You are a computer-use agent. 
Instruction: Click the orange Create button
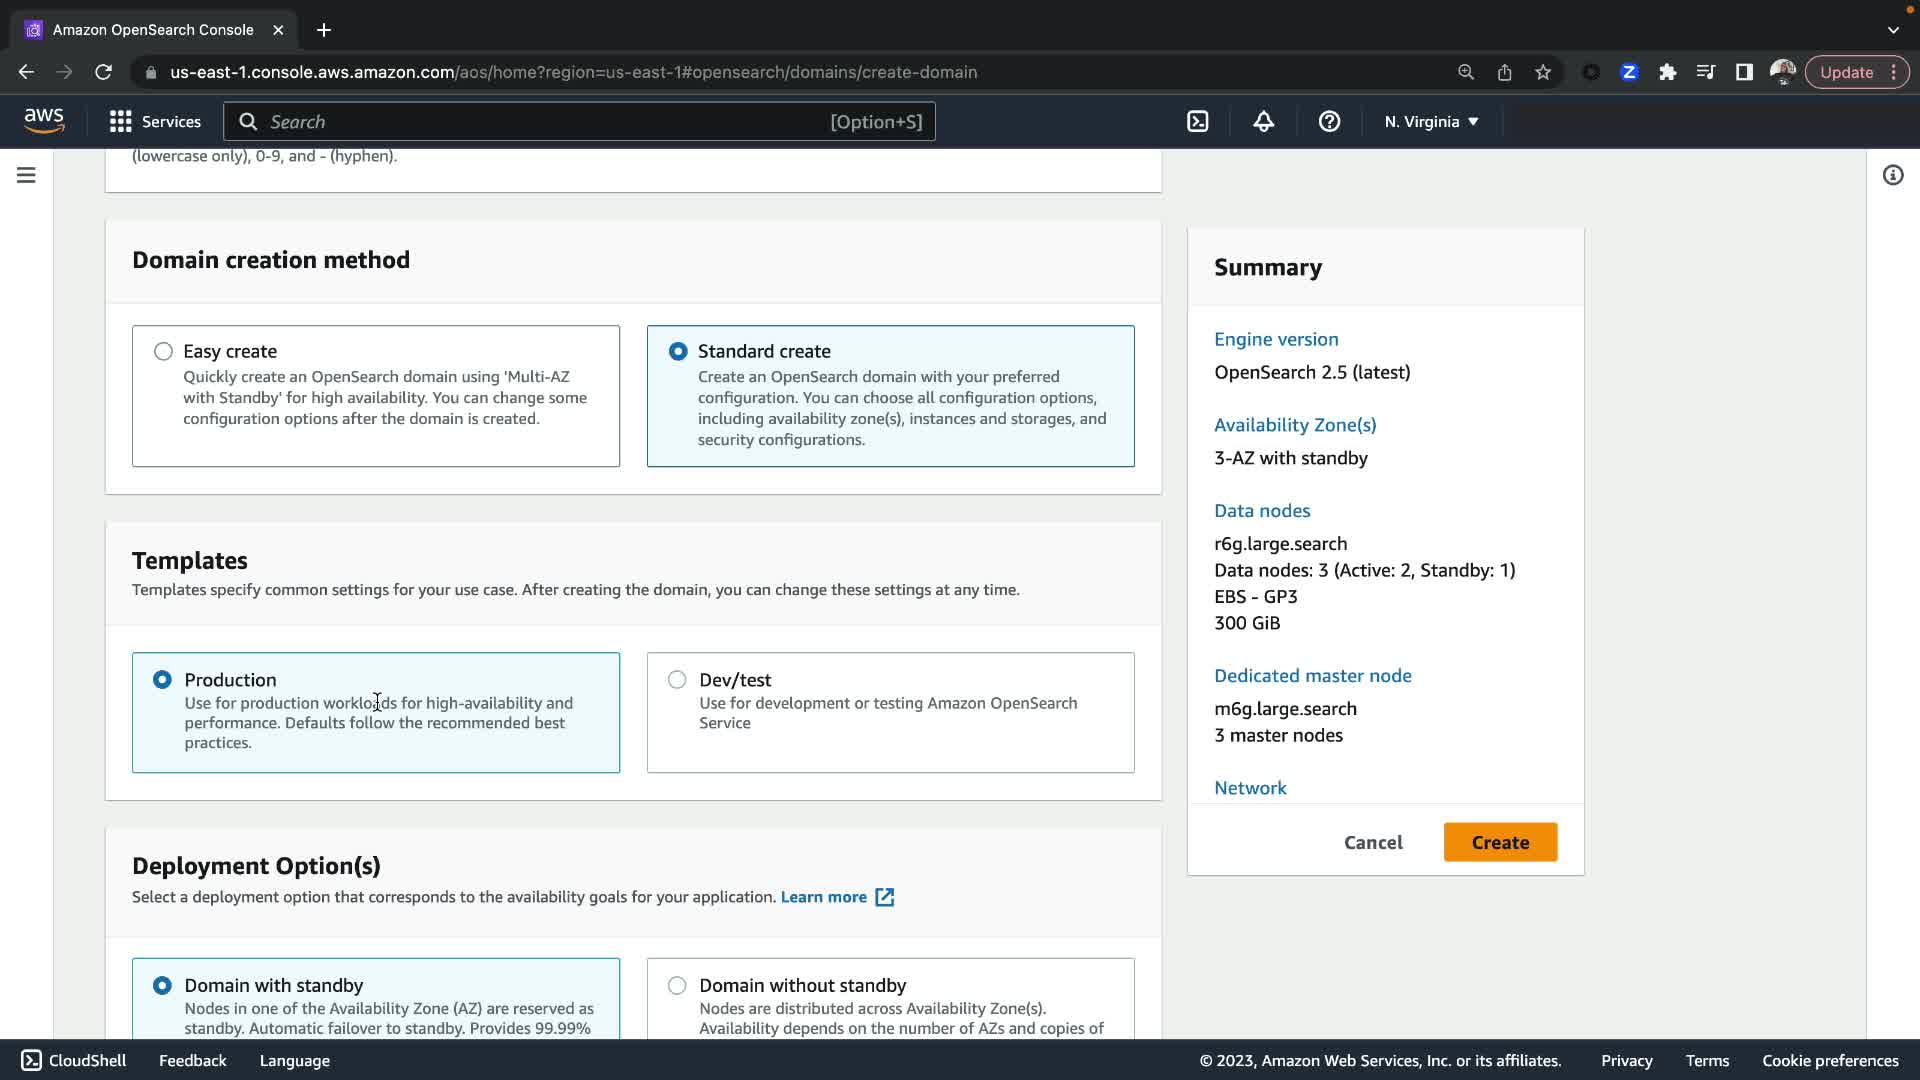click(x=1499, y=842)
